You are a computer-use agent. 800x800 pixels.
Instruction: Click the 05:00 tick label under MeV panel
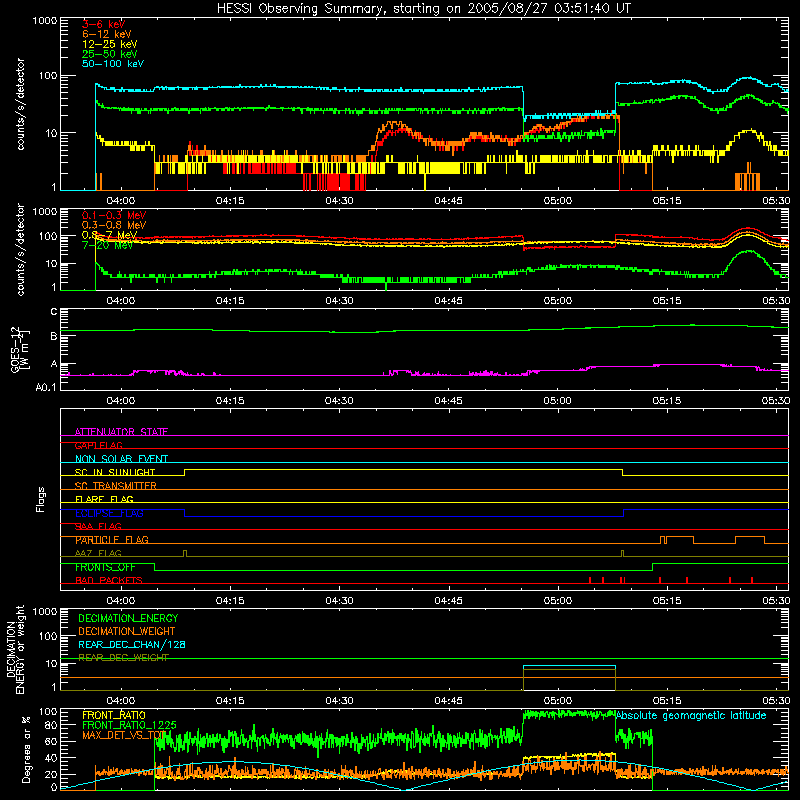click(558, 301)
